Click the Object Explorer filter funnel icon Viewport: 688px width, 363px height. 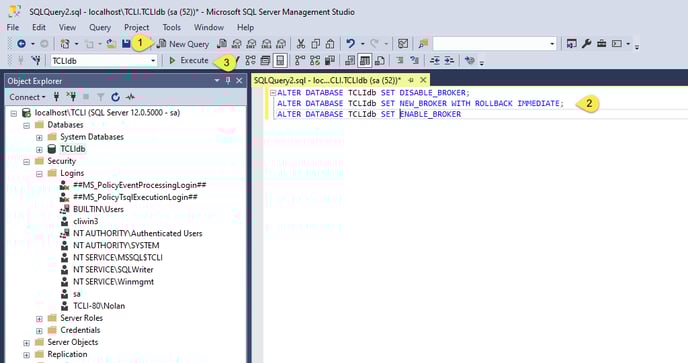pos(100,97)
